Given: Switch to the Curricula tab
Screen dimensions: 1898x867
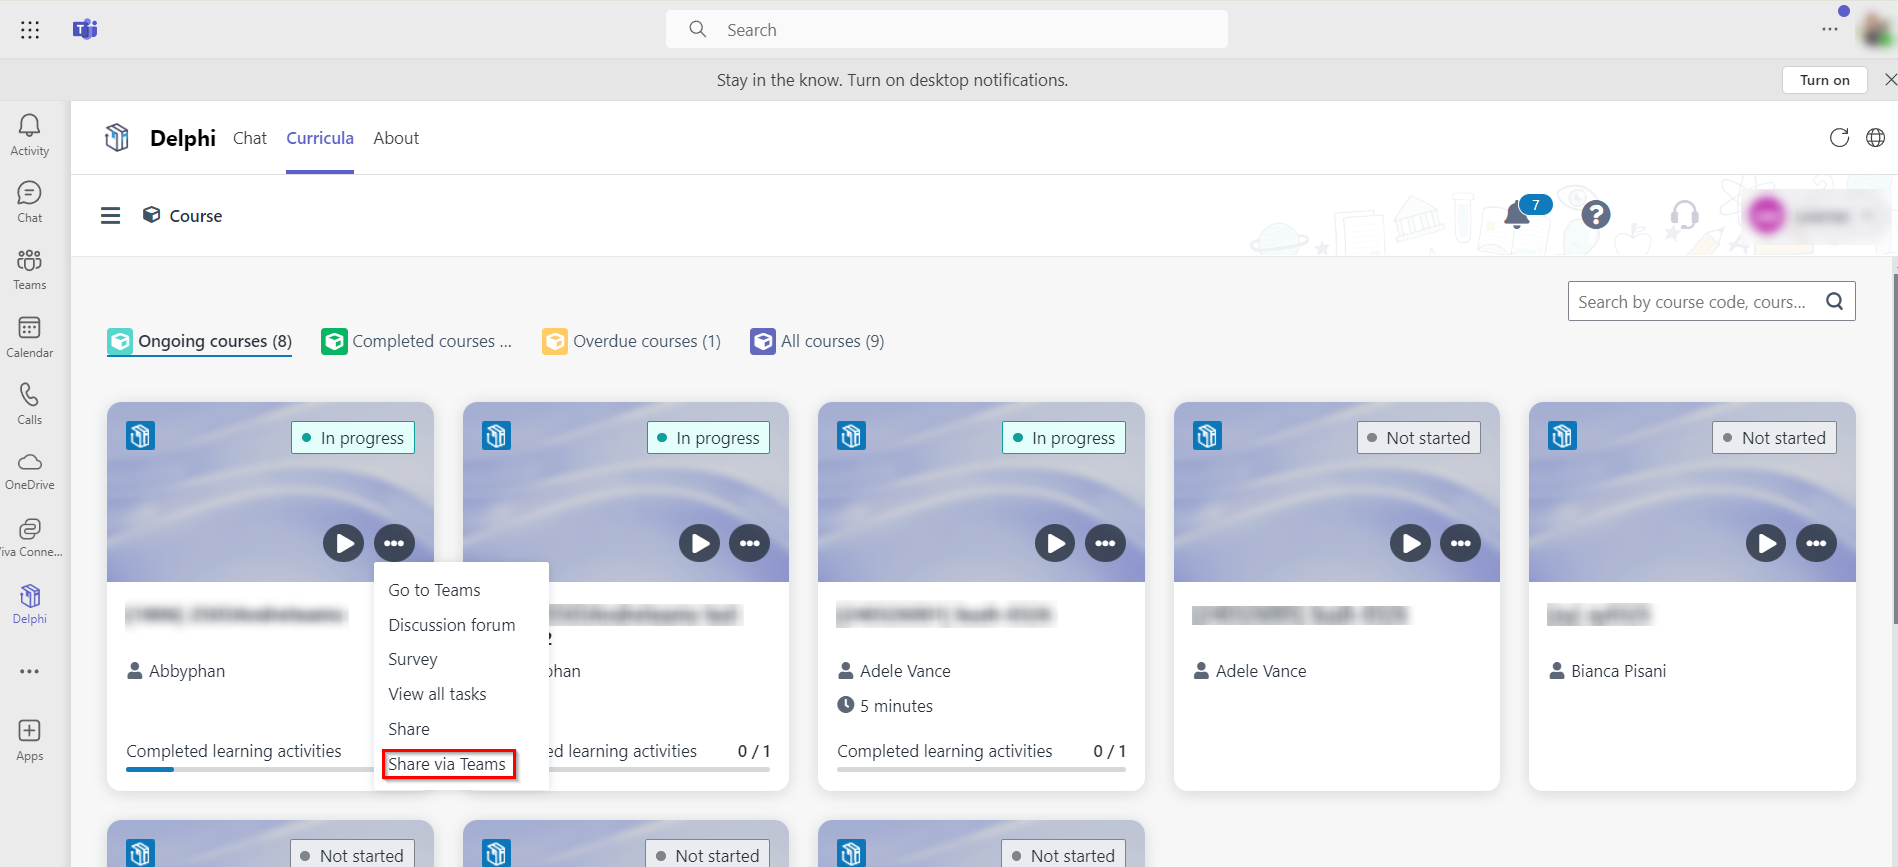Looking at the screenshot, I should tap(320, 138).
